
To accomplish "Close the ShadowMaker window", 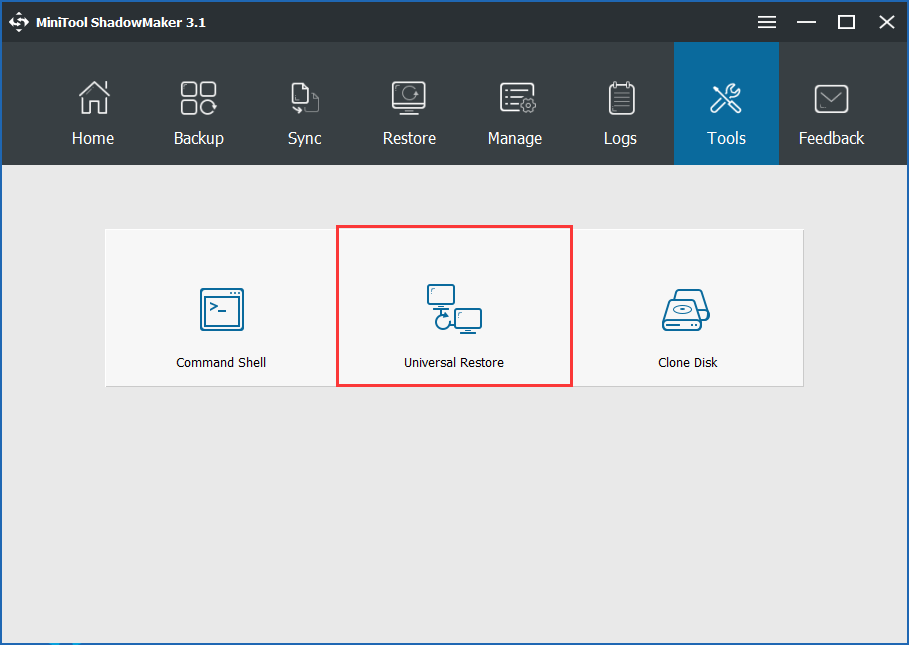I will [886, 22].
